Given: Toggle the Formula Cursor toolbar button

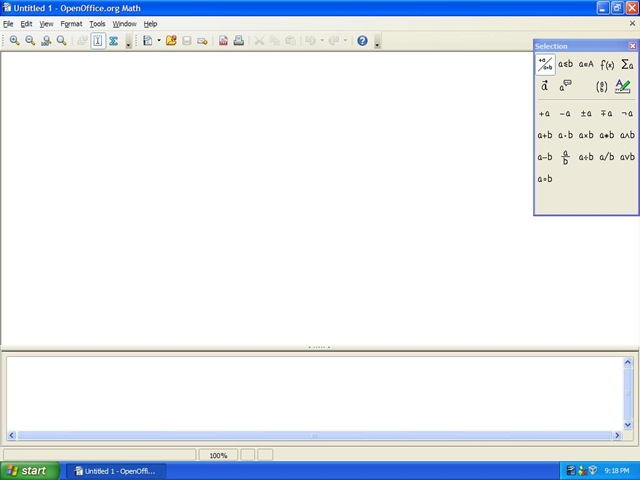Looking at the screenshot, I should [98, 40].
